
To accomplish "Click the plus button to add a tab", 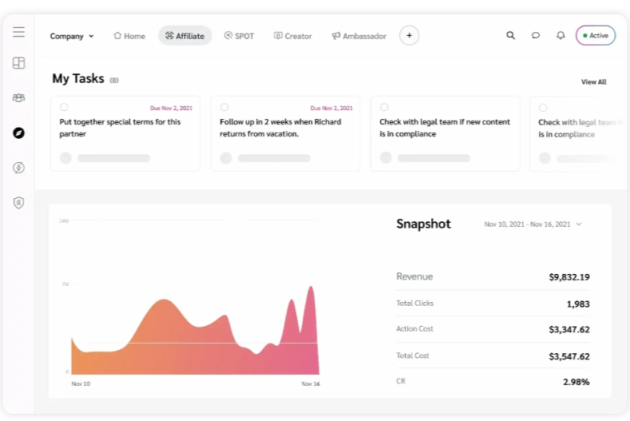I will click(x=409, y=35).
